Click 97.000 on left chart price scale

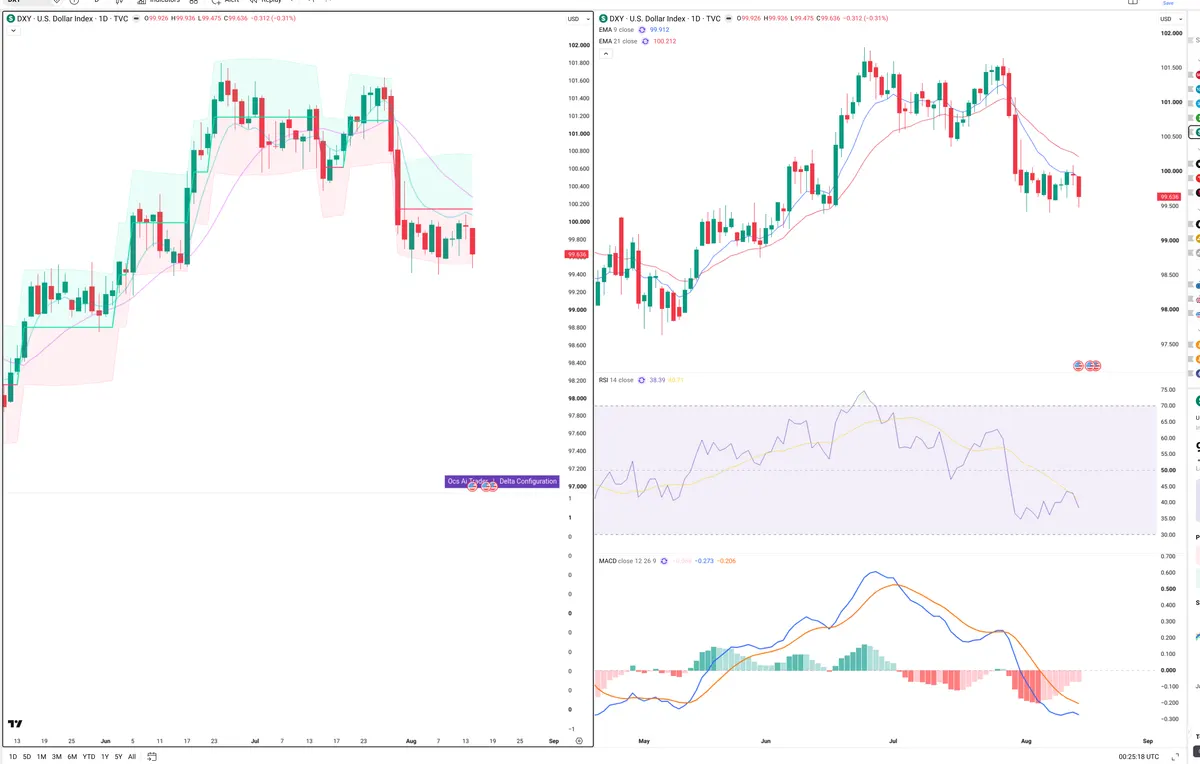pyautogui.click(x=577, y=486)
